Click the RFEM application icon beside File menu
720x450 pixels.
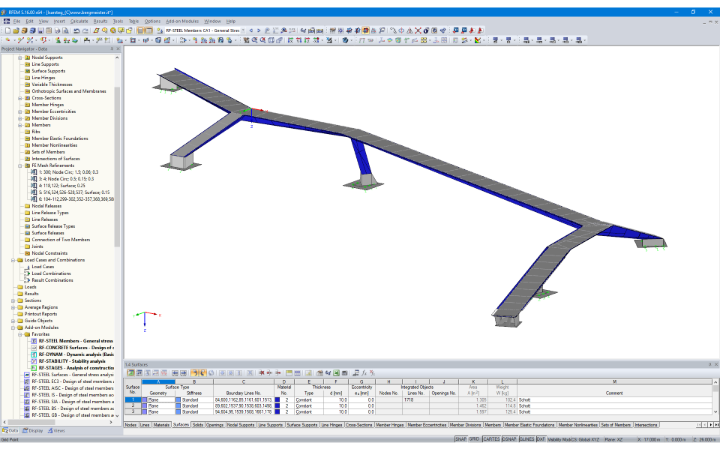coord(6,21)
